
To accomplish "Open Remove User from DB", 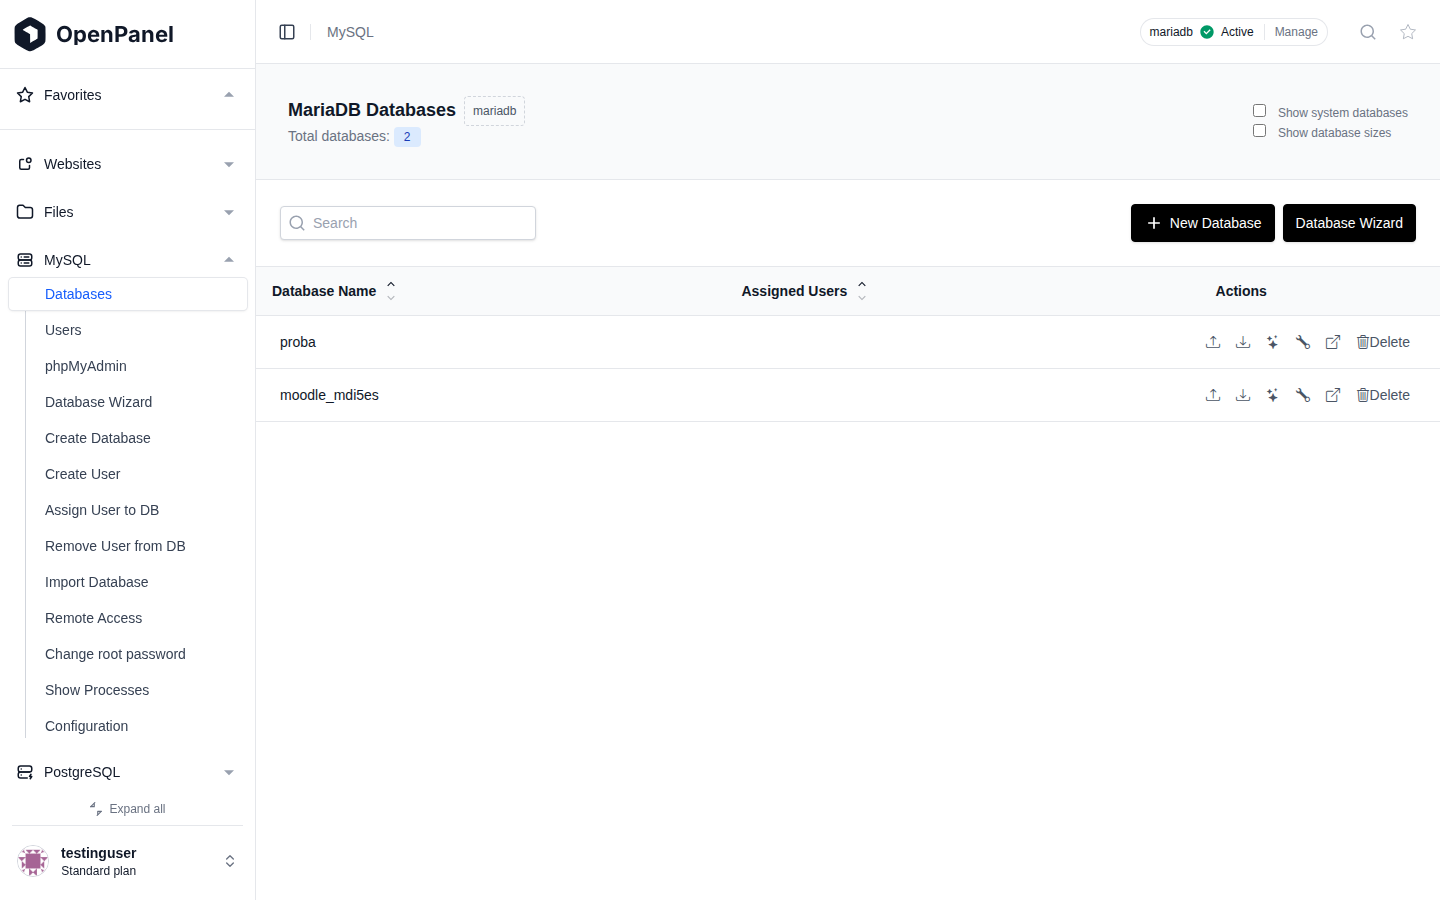I will [115, 546].
